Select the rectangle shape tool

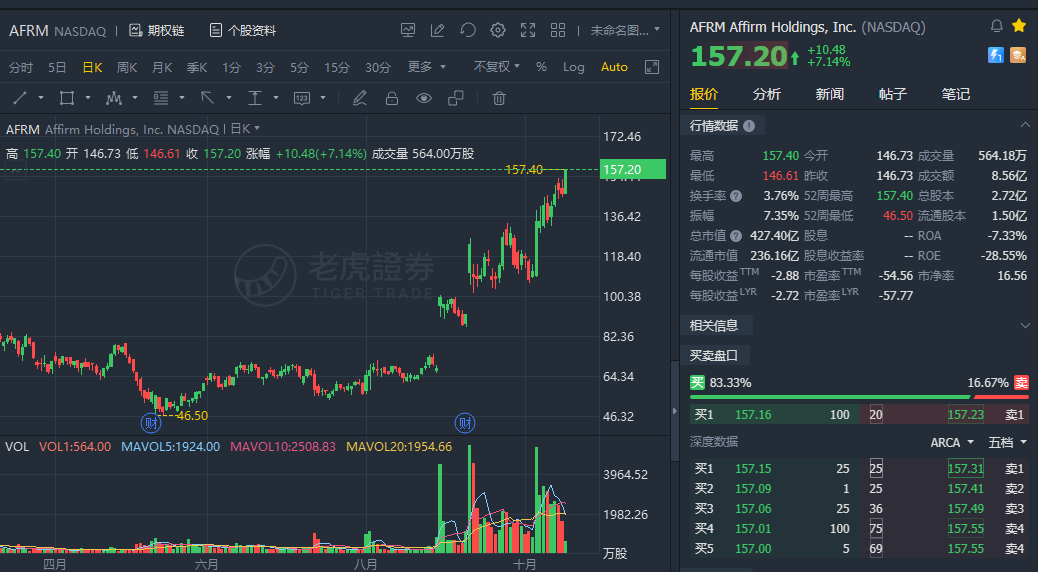pyautogui.click(x=66, y=98)
